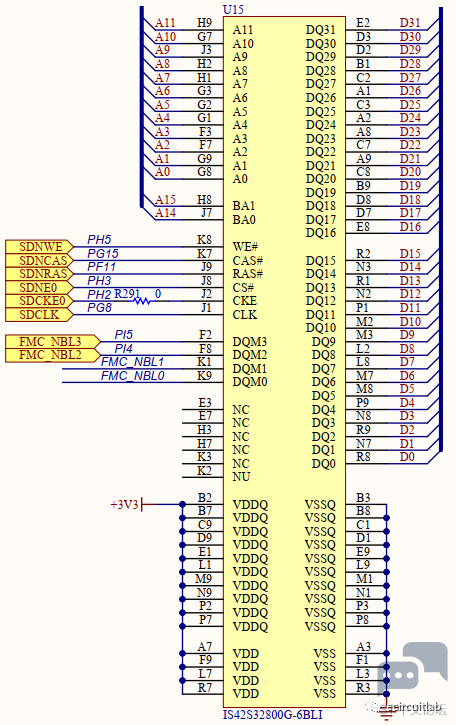Select the FMC_NBL2 port

point(53,355)
